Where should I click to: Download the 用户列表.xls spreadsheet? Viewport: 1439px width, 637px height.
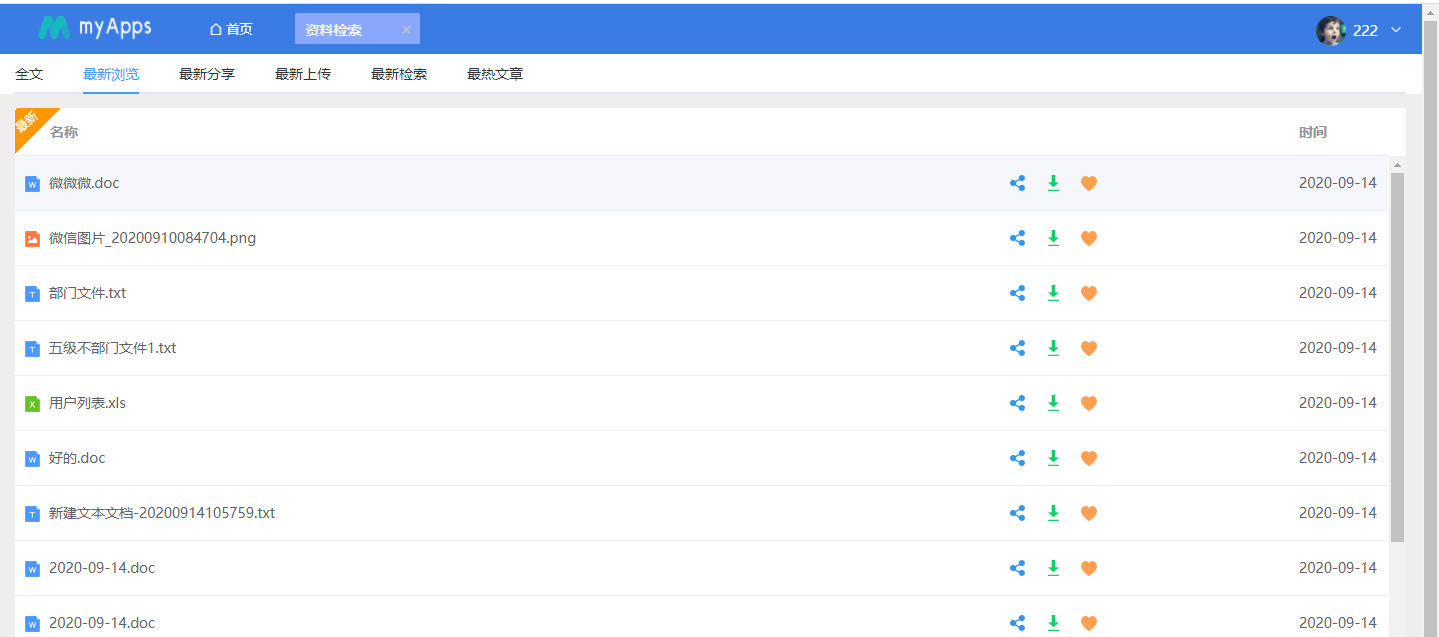[x=1053, y=403]
